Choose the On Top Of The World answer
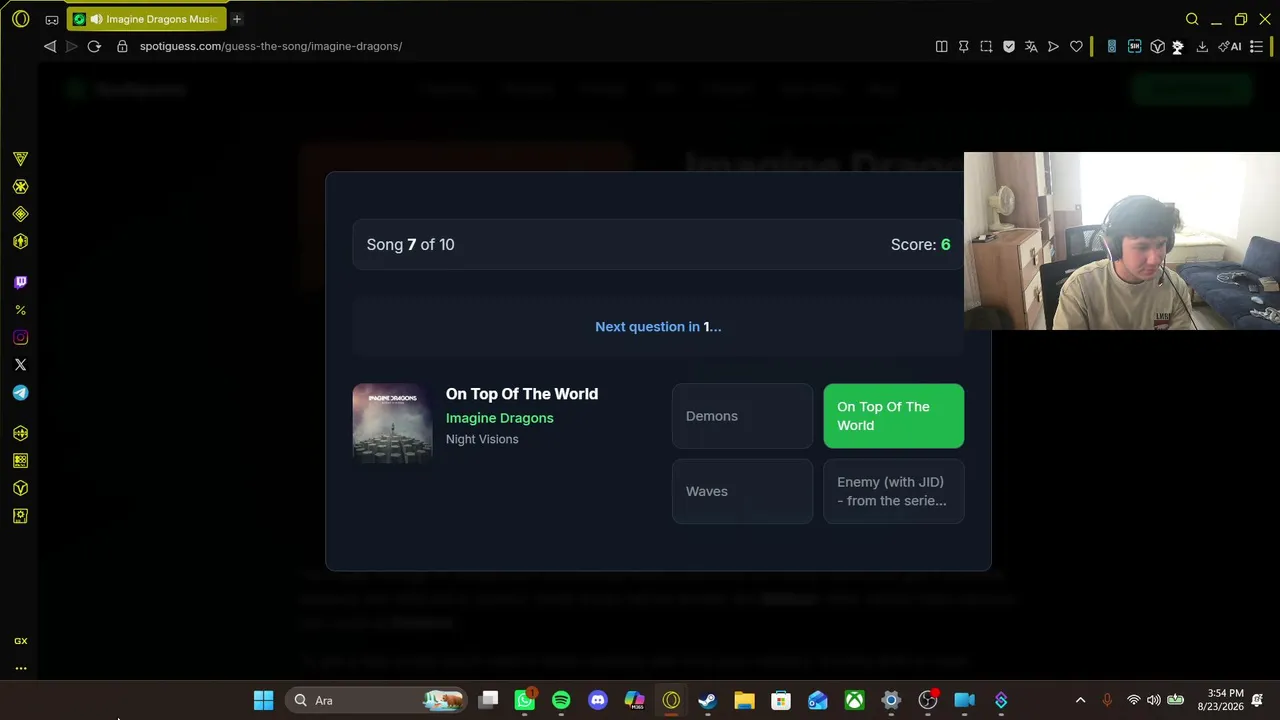The height and width of the screenshot is (720, 1280). pos(893,416)
